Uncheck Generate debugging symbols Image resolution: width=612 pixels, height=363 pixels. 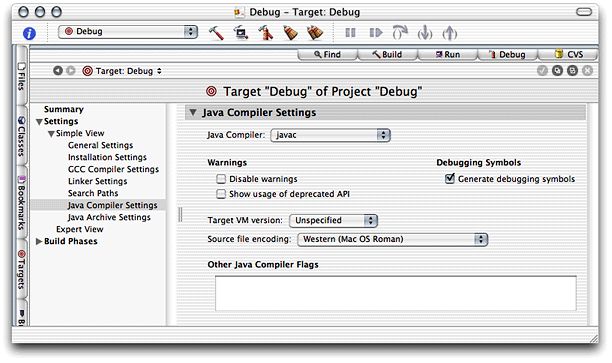(x=450, y=178)
